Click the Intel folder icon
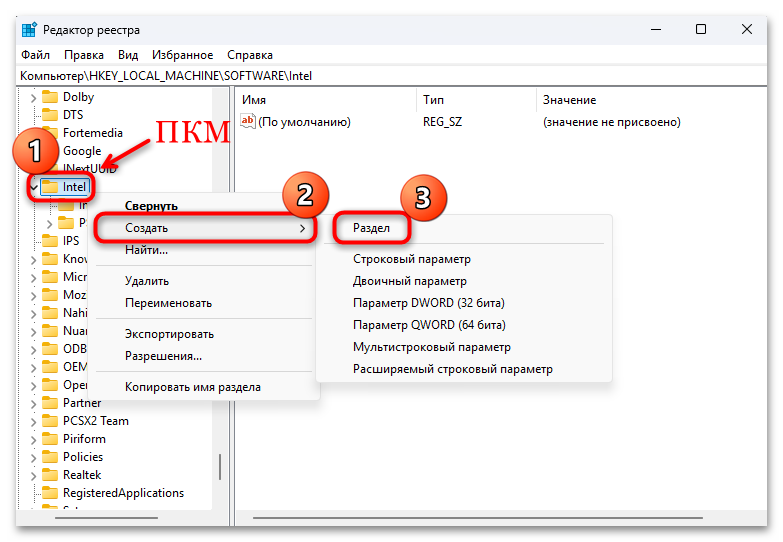Screen dimensions: 783x542 tap(50, 186)
